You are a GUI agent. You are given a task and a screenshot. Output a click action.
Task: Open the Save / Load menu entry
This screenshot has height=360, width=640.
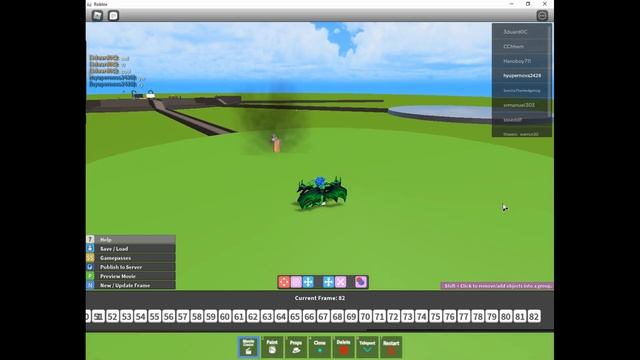[x=131, y=249]
